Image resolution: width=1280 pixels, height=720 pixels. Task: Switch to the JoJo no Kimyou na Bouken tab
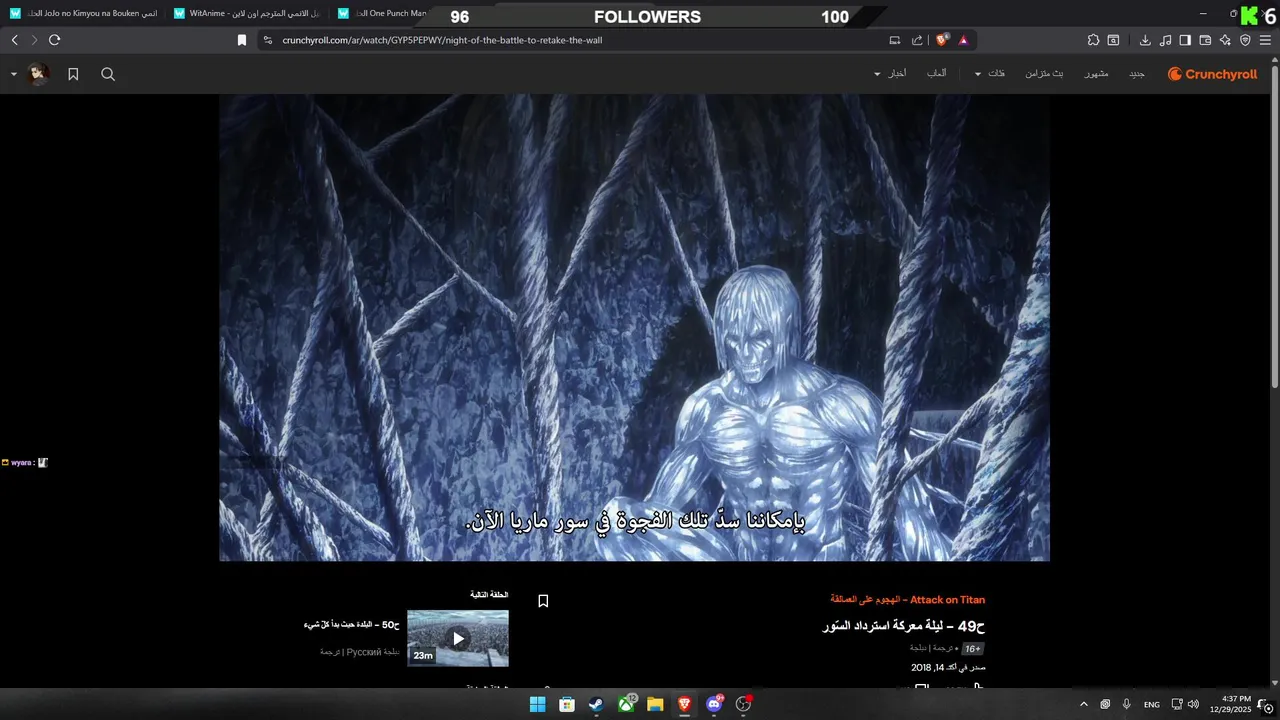[84, 14]
